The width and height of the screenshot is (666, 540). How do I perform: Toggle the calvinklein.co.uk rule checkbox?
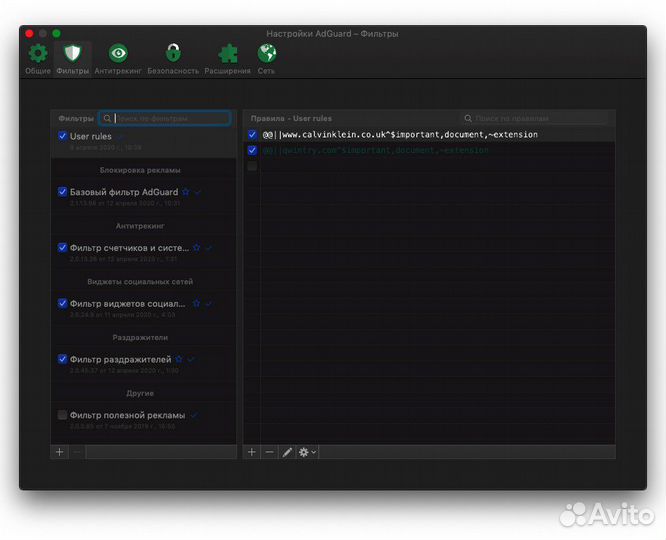[x=252, y=135]
